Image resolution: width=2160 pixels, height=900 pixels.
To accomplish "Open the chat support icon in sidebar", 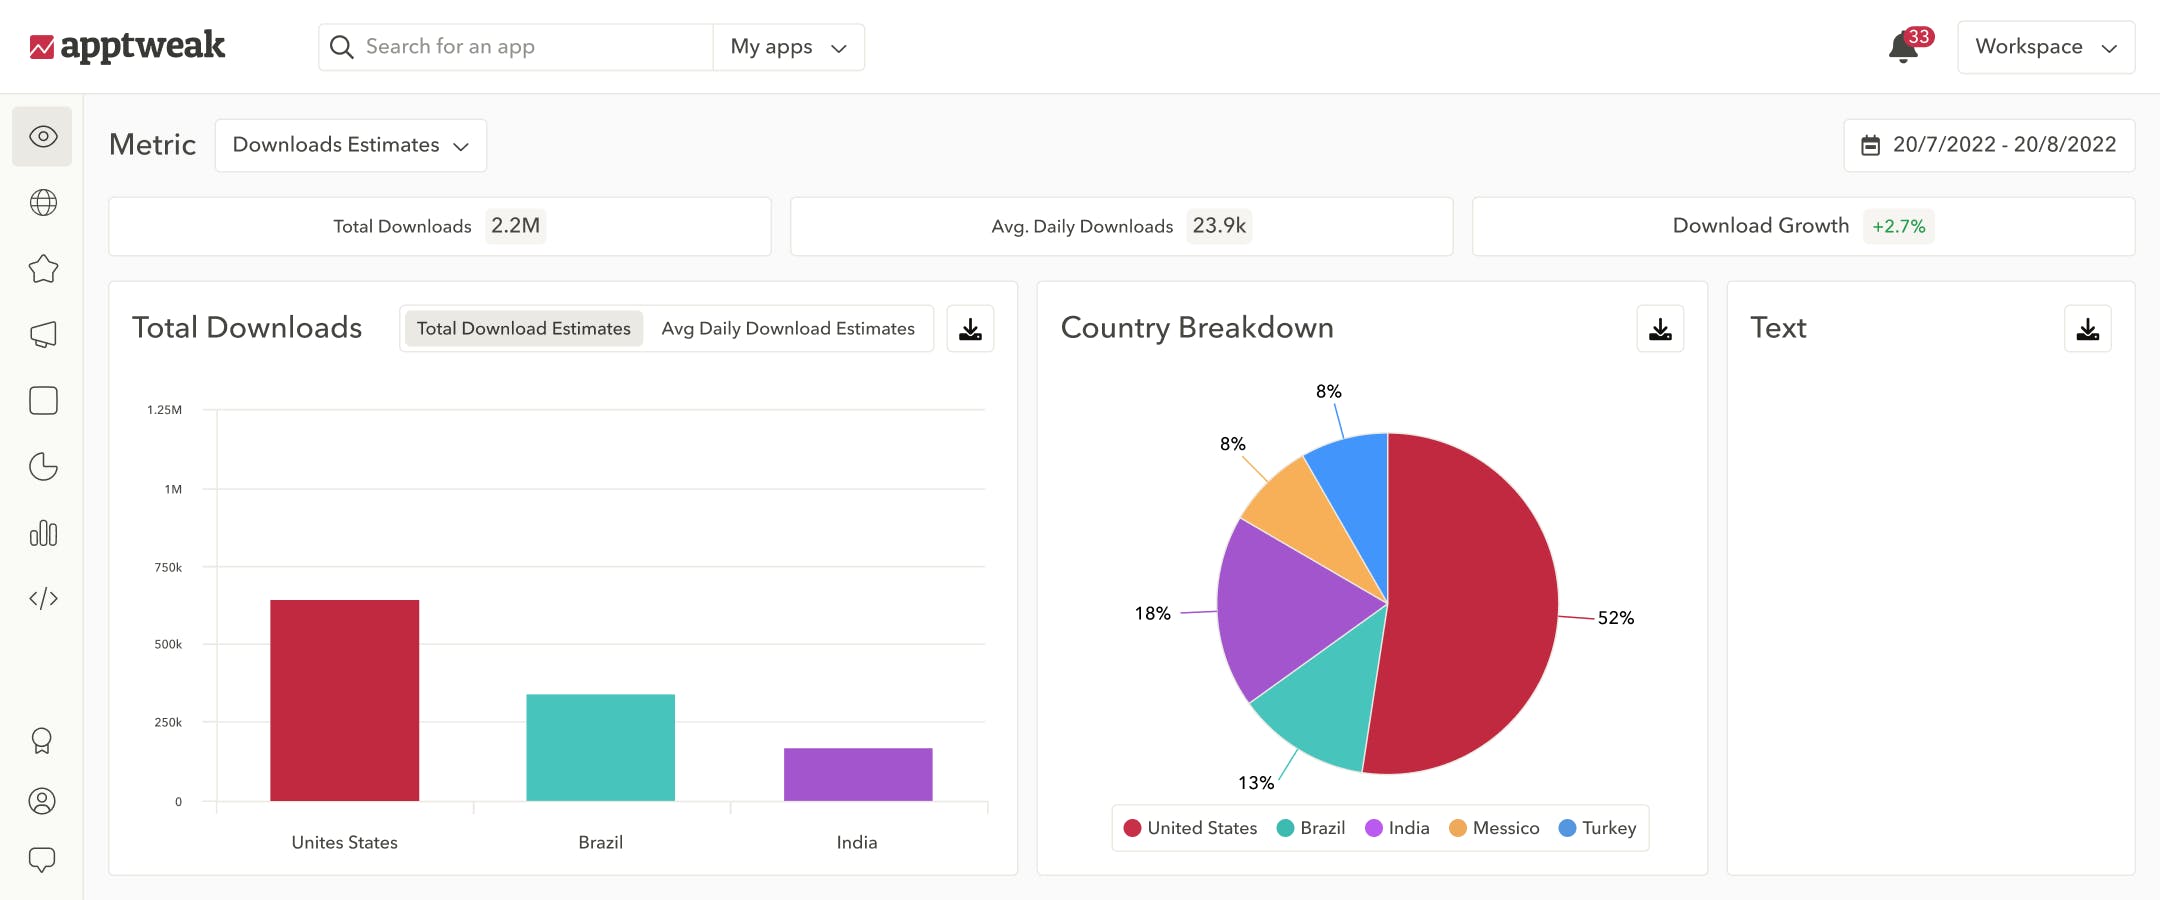I will point(42,858).
